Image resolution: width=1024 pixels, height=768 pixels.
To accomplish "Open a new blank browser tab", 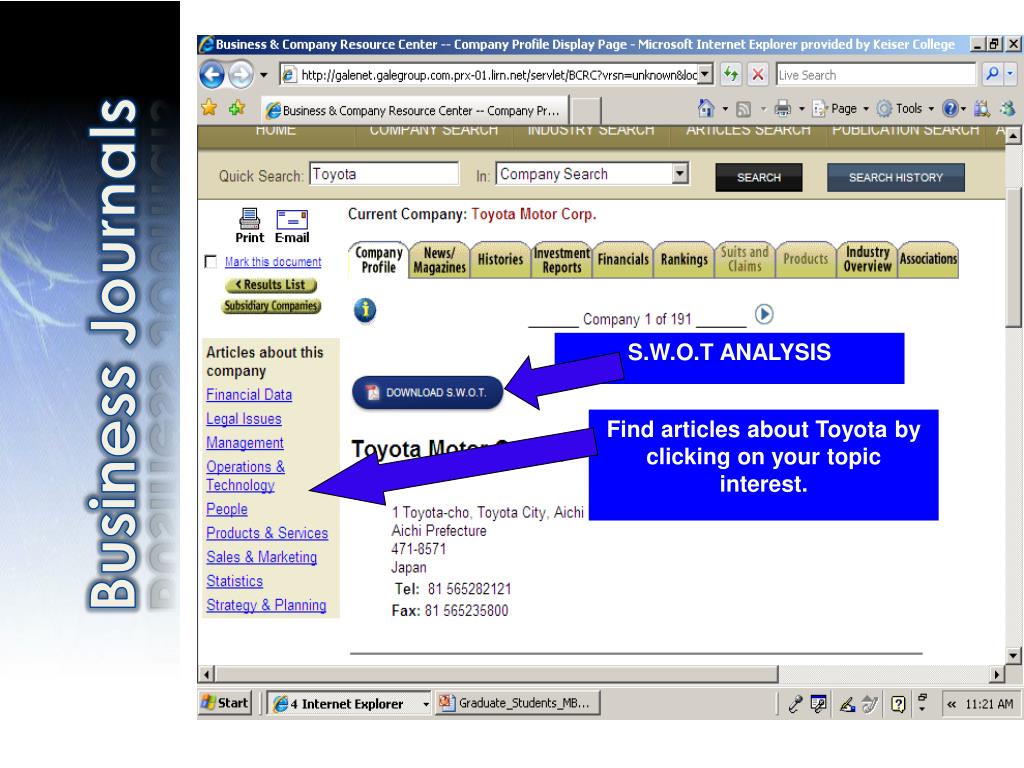I will pyautogui.click(x=586, y=110).
